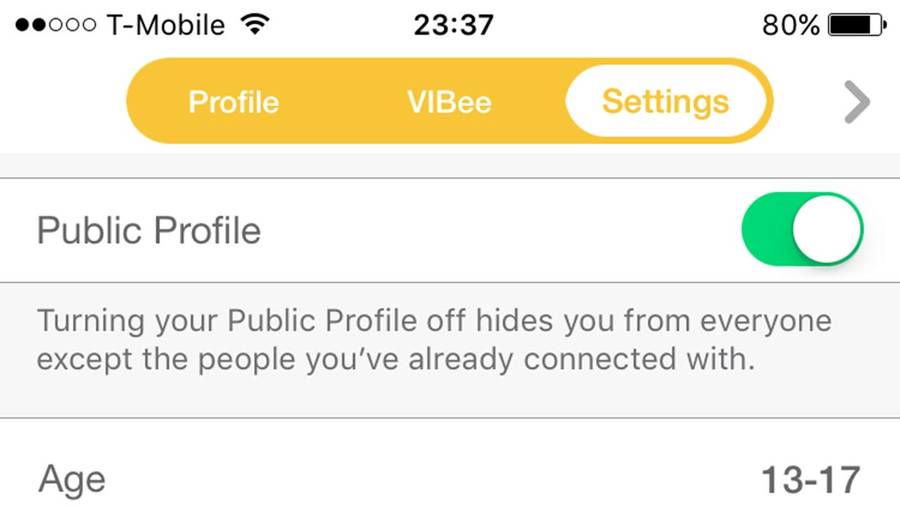Tap the white knob of the Public Profile switch

pyautogui.click(x=826, y=229)
